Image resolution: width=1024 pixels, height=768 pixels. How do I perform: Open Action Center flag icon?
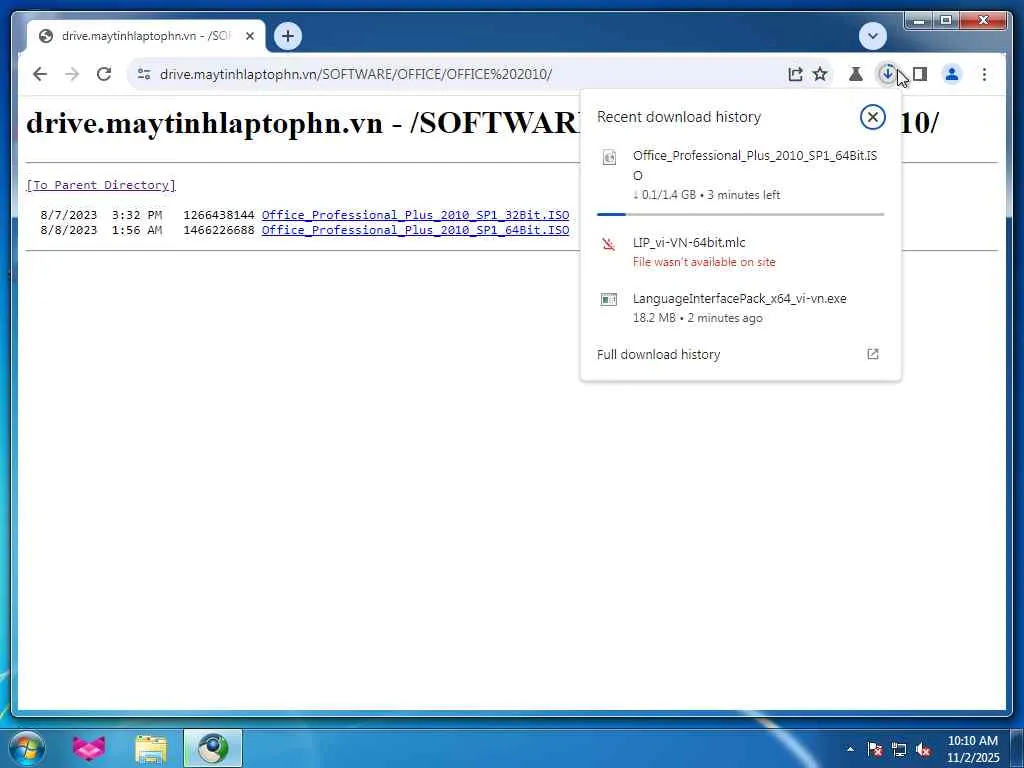point(875,749)
